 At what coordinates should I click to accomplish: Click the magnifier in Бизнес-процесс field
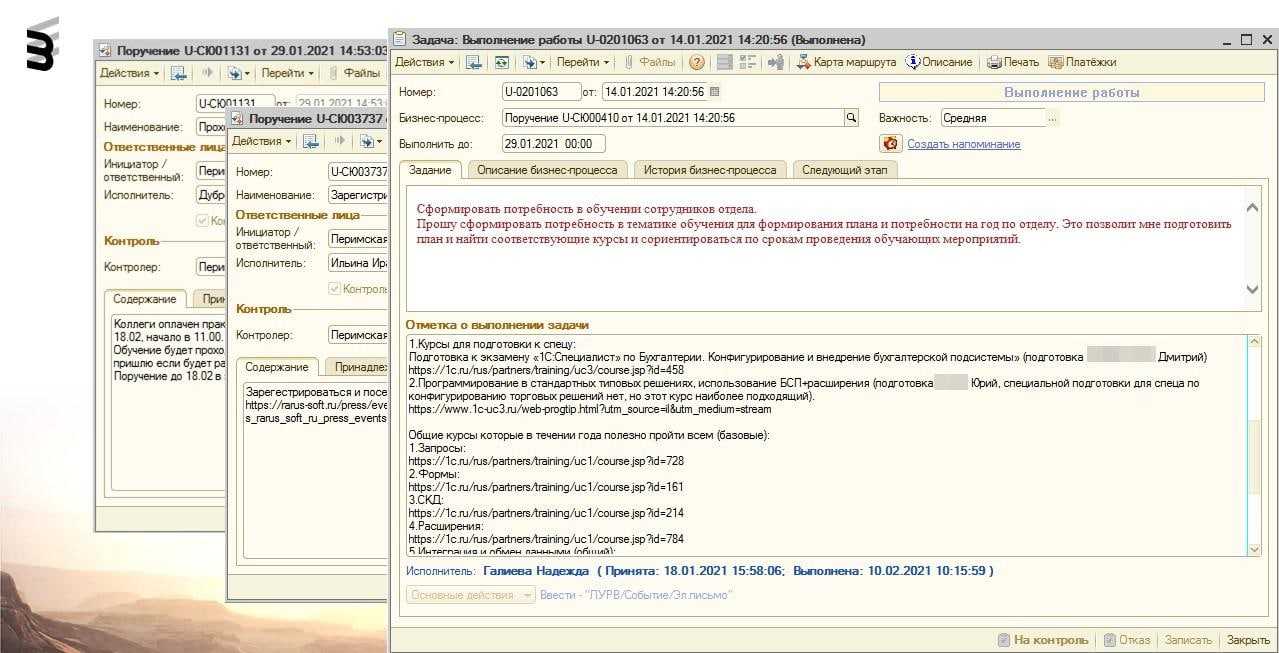(851, 118)
